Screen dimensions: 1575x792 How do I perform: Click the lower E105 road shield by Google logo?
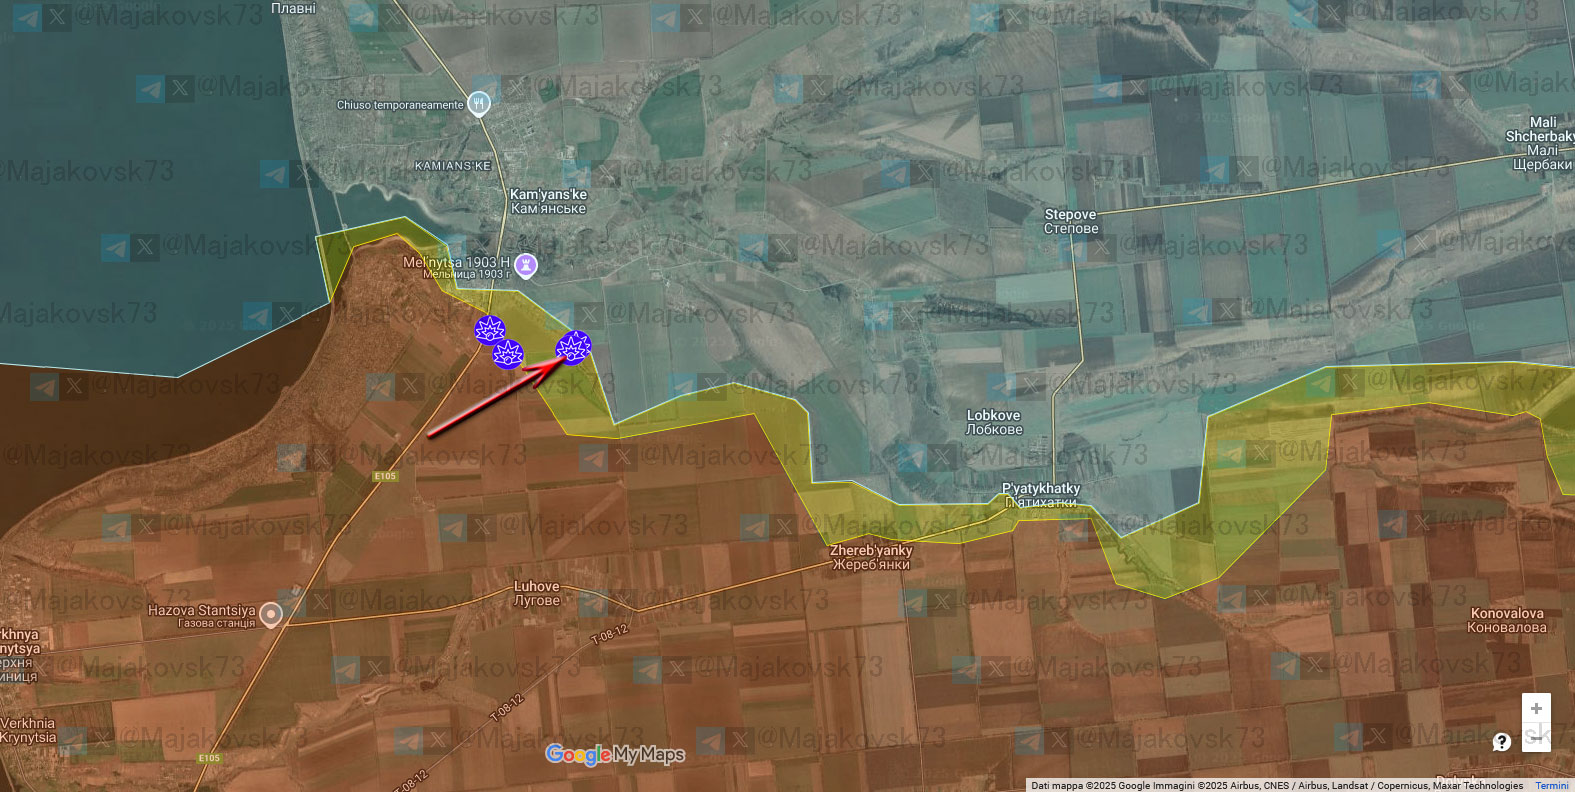[209, 758]
